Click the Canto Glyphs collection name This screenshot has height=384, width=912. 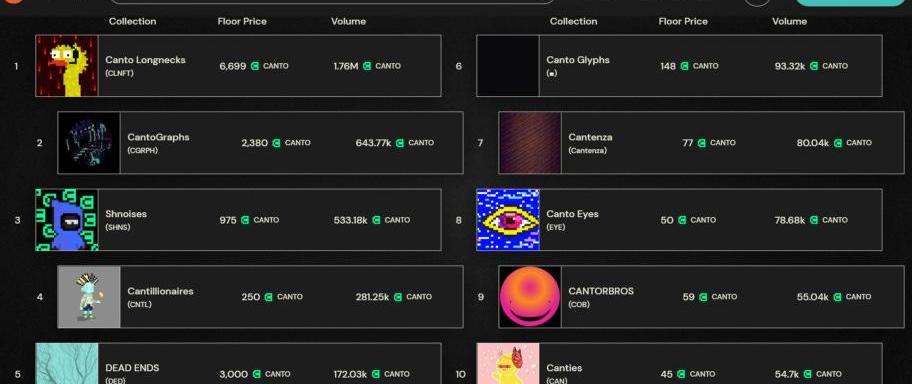pos(578,60)
